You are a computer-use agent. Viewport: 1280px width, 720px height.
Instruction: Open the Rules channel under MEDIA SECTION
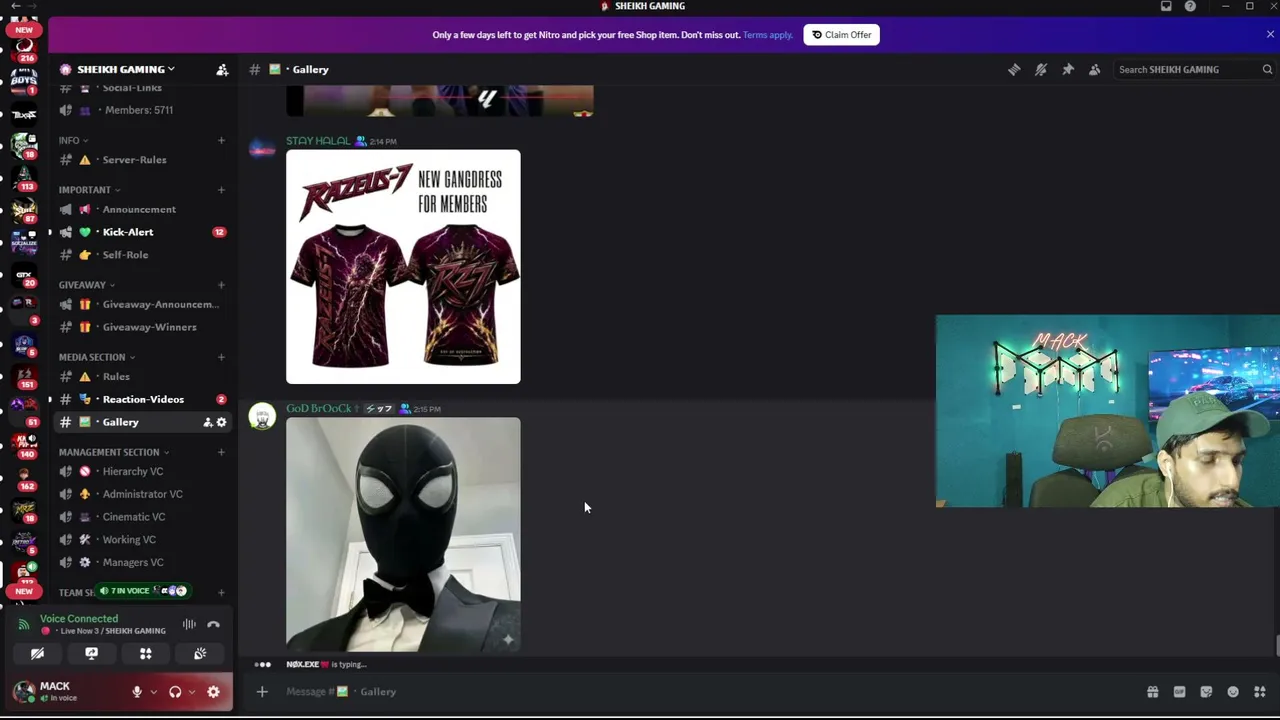142,377
